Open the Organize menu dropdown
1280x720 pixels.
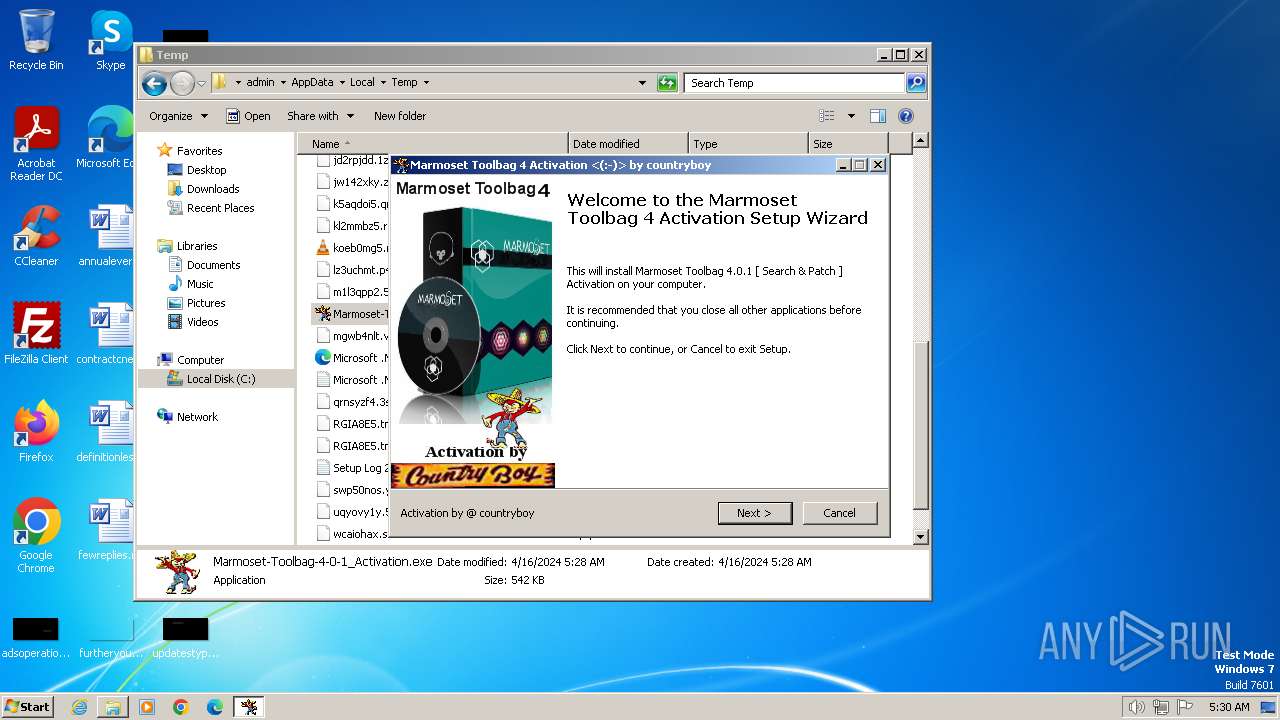178,116
